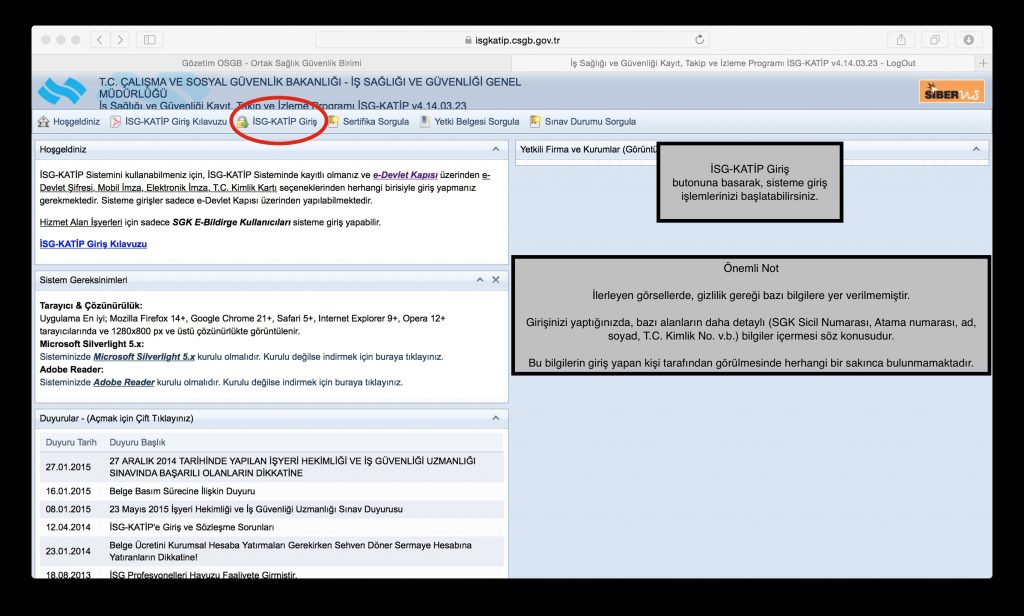
Task: Click Hizmet Alan İşyerleri underlined text
Action: 81,222
